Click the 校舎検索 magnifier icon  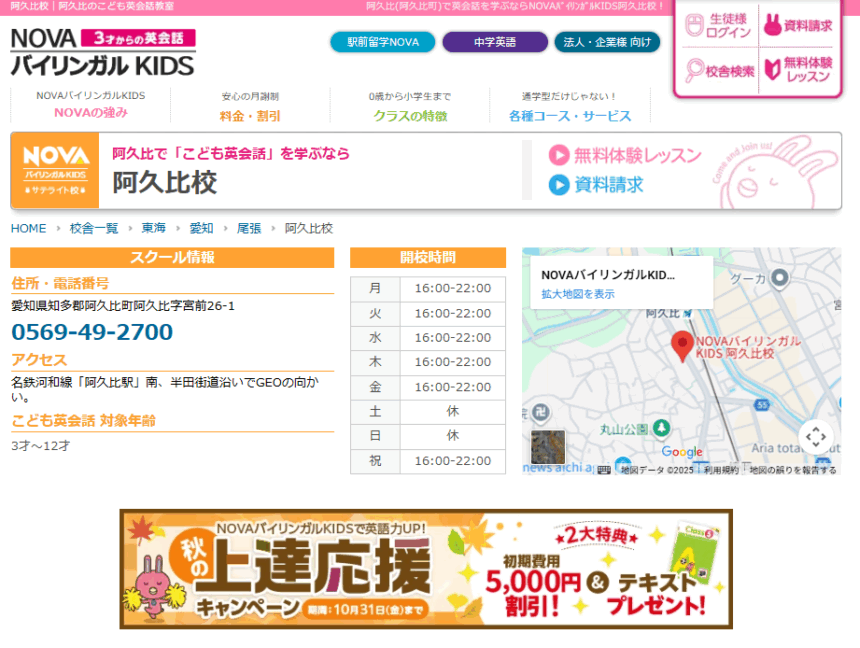pyautogui.click(x=694, y=70)
